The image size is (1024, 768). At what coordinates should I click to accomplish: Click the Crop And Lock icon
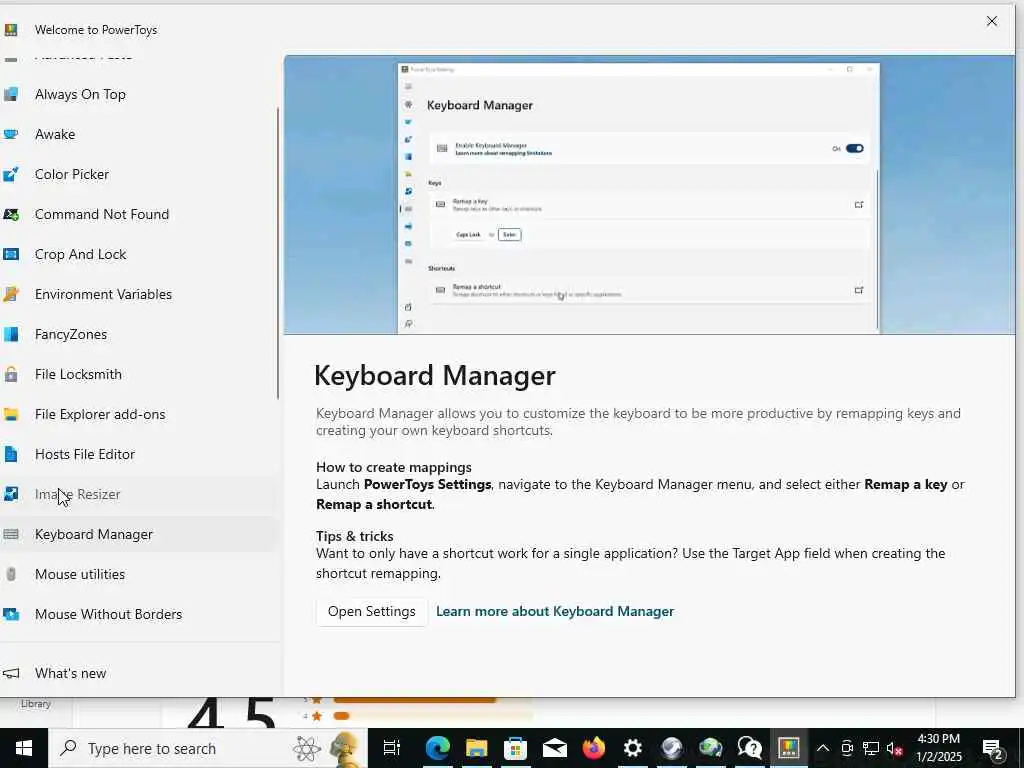click(x=10, y=254)
